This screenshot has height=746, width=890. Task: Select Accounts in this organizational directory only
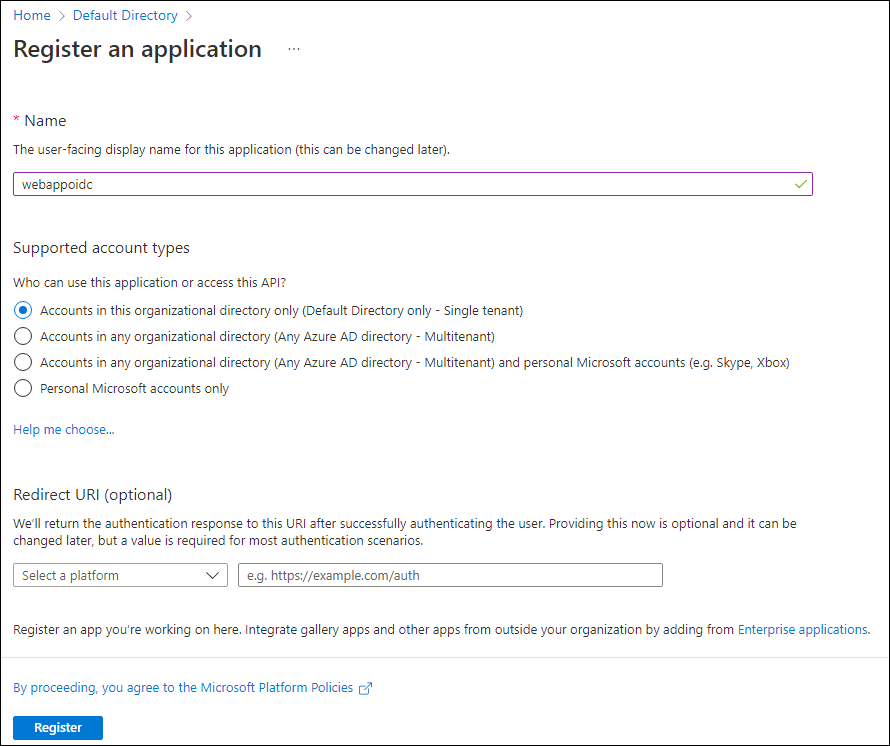[x=23, y=310]
